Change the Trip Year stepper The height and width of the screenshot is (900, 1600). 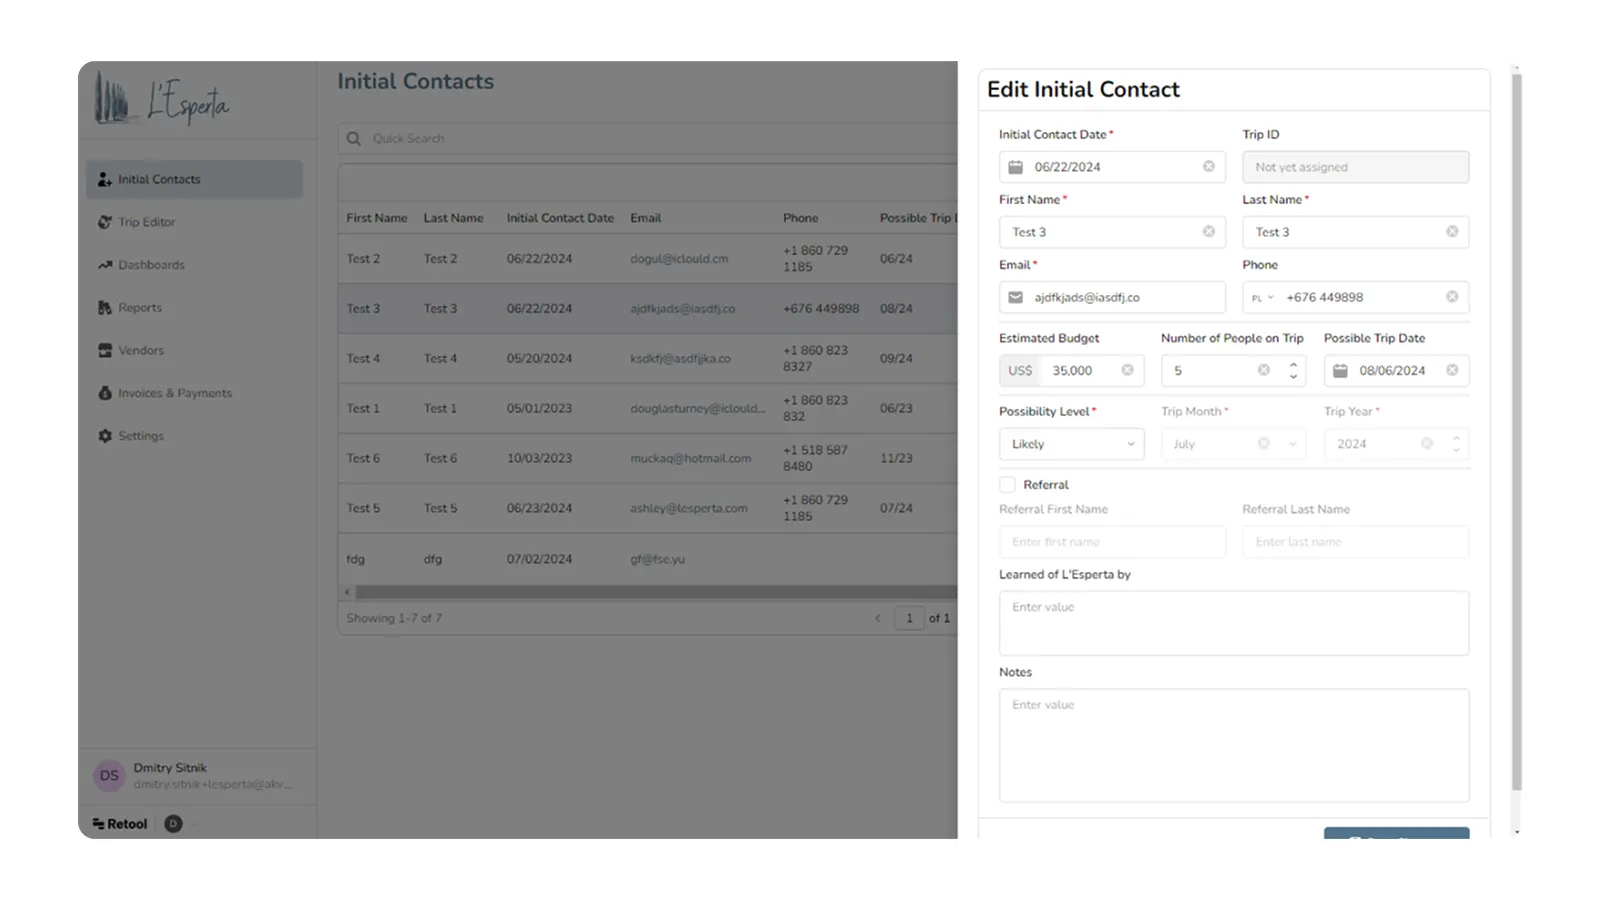point(1456,444)
